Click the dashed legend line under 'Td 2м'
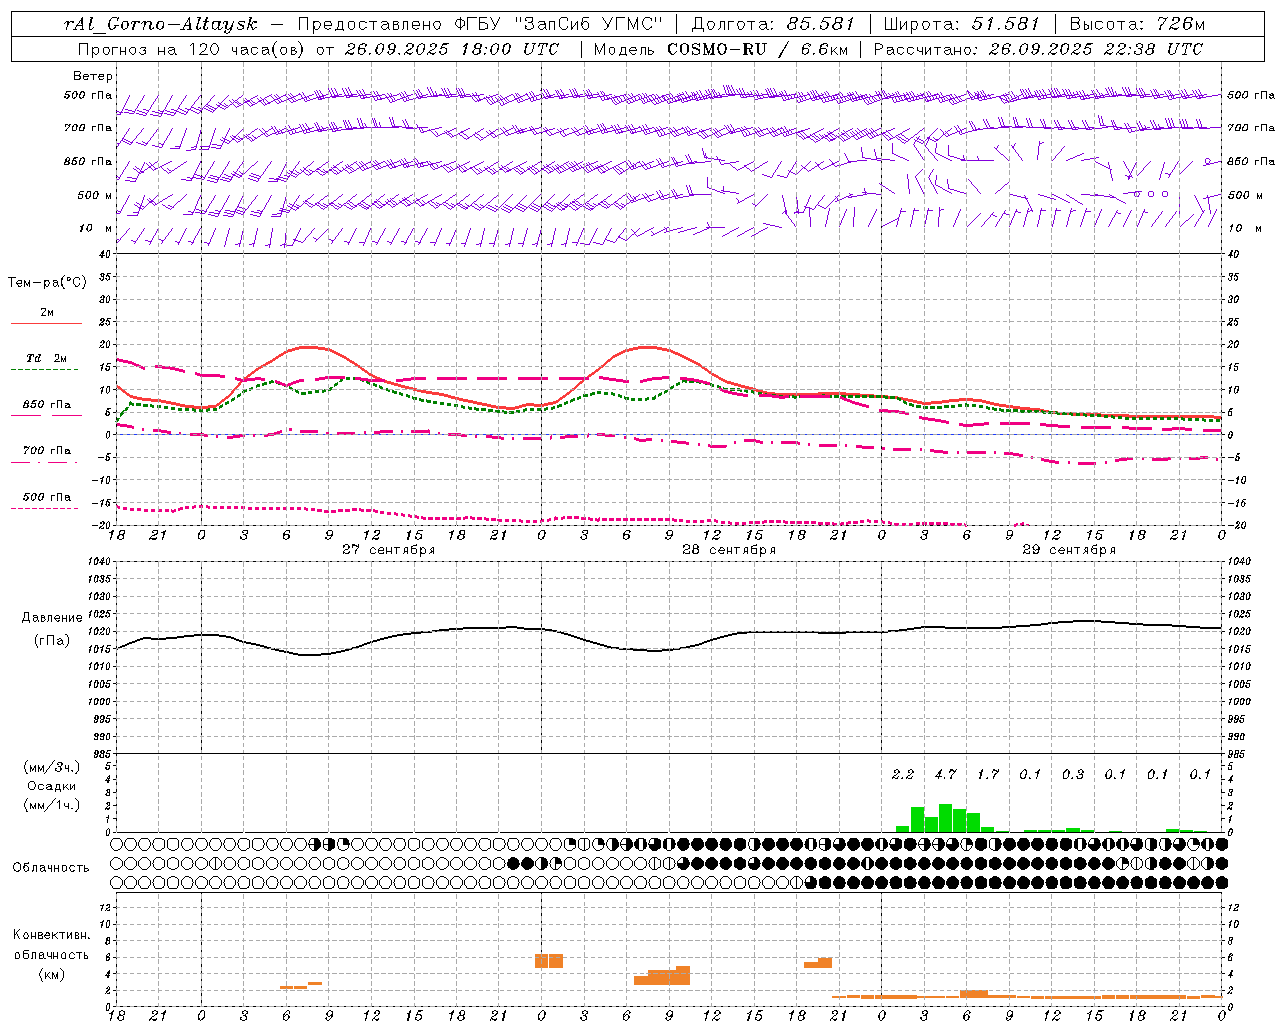 [44, 369]
